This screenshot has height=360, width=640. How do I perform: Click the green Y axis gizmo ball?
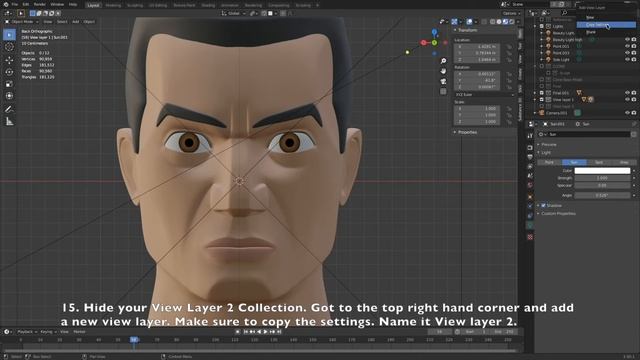pyautogui.click(x=434, y=42)
